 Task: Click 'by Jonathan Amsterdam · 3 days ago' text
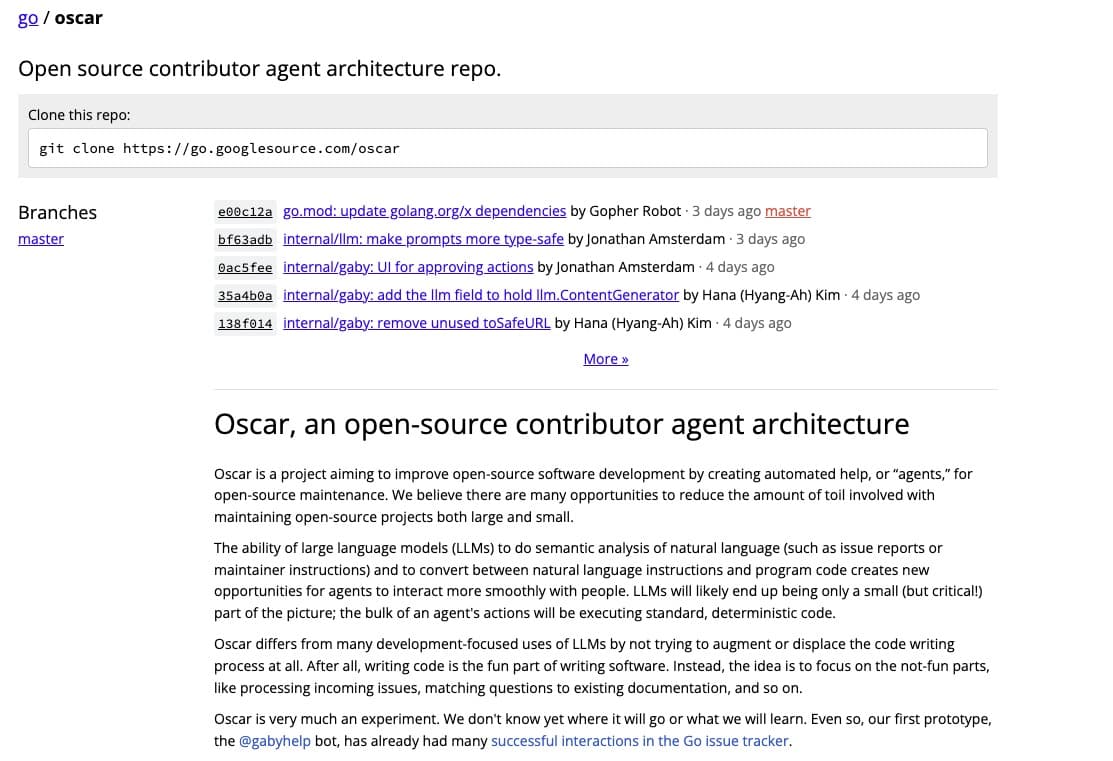point(686,239)
